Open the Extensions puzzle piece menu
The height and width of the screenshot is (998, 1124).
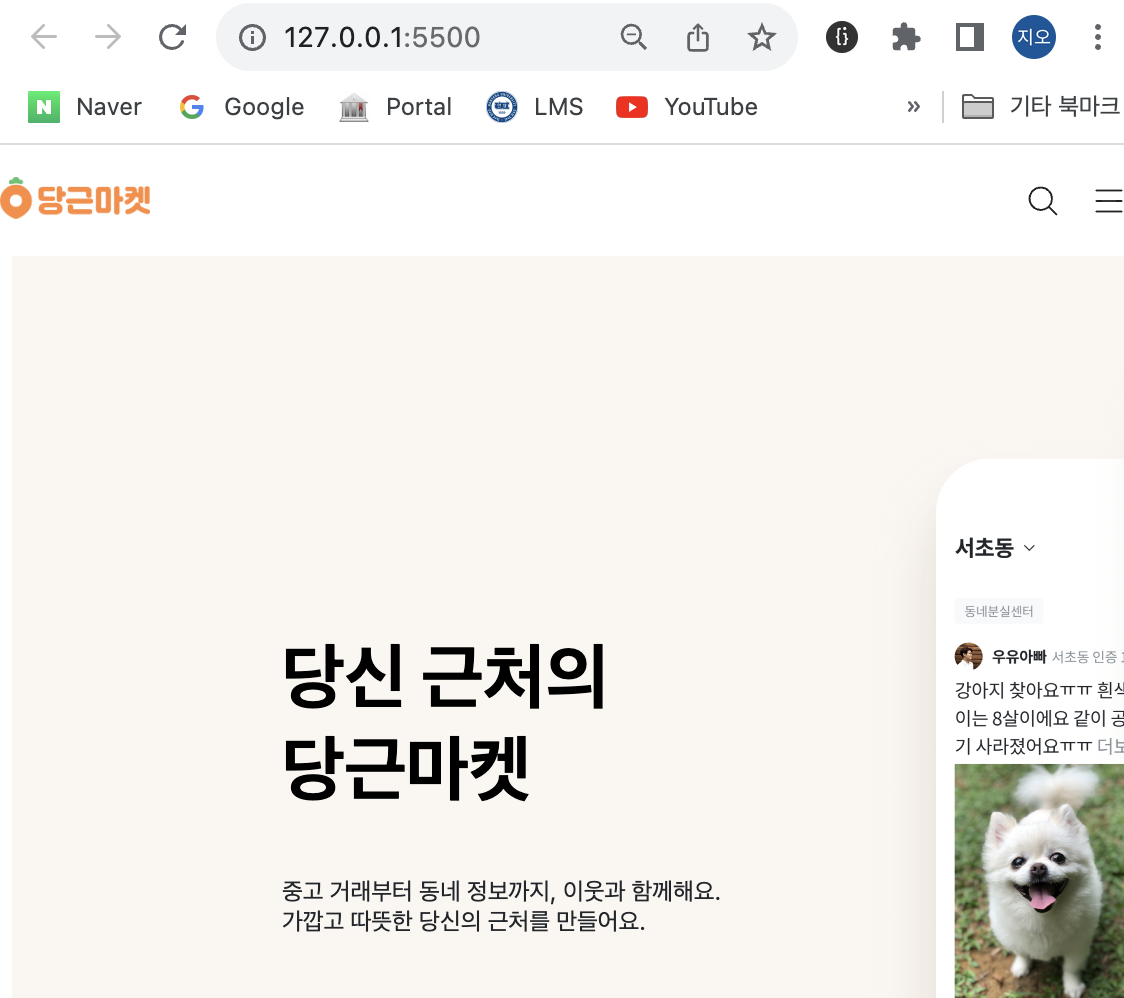pyautogui.click(x=905, y=37)
